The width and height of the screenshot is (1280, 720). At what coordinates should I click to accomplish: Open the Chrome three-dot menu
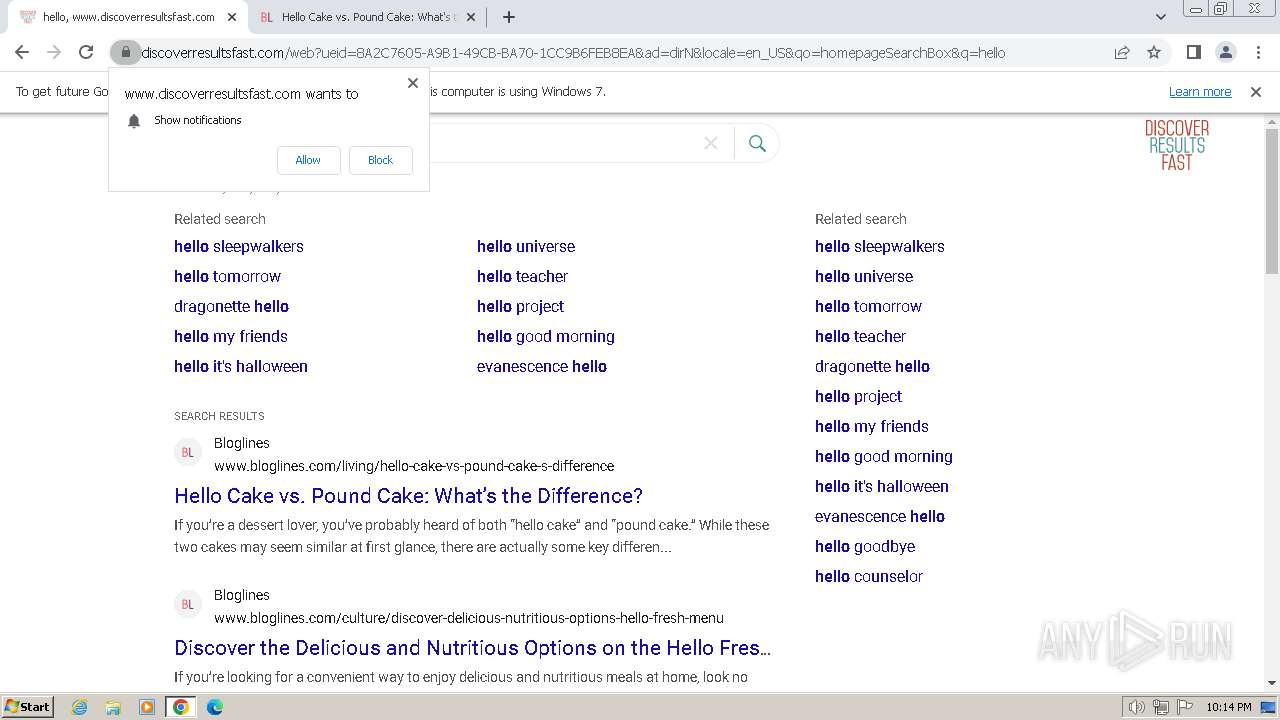[1258, 52]
